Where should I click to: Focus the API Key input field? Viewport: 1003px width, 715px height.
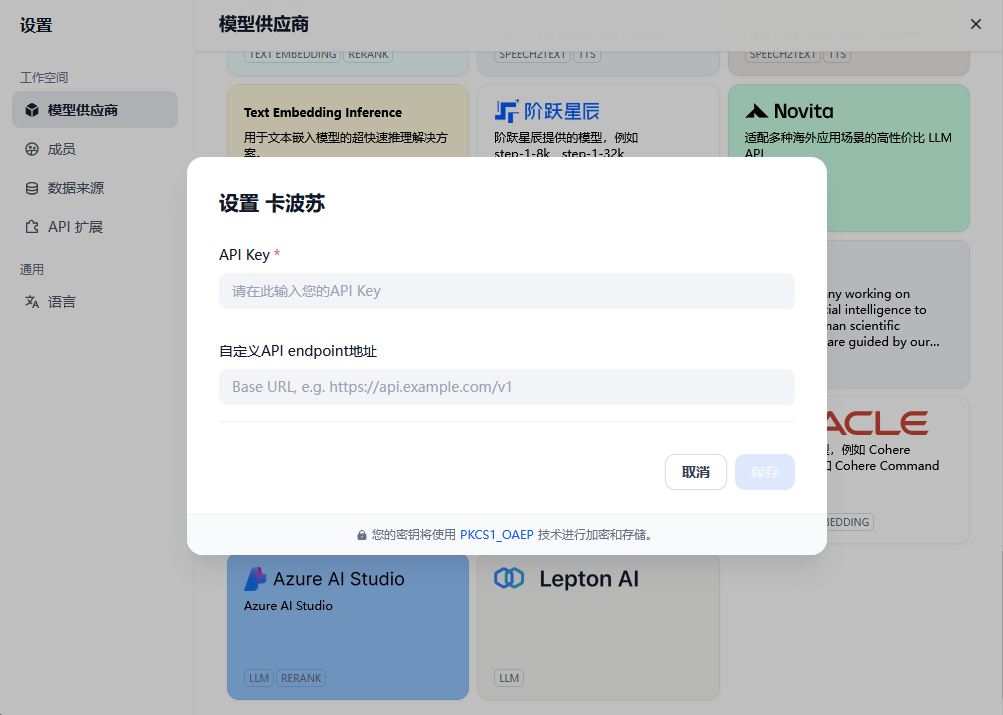click(506, 291)
